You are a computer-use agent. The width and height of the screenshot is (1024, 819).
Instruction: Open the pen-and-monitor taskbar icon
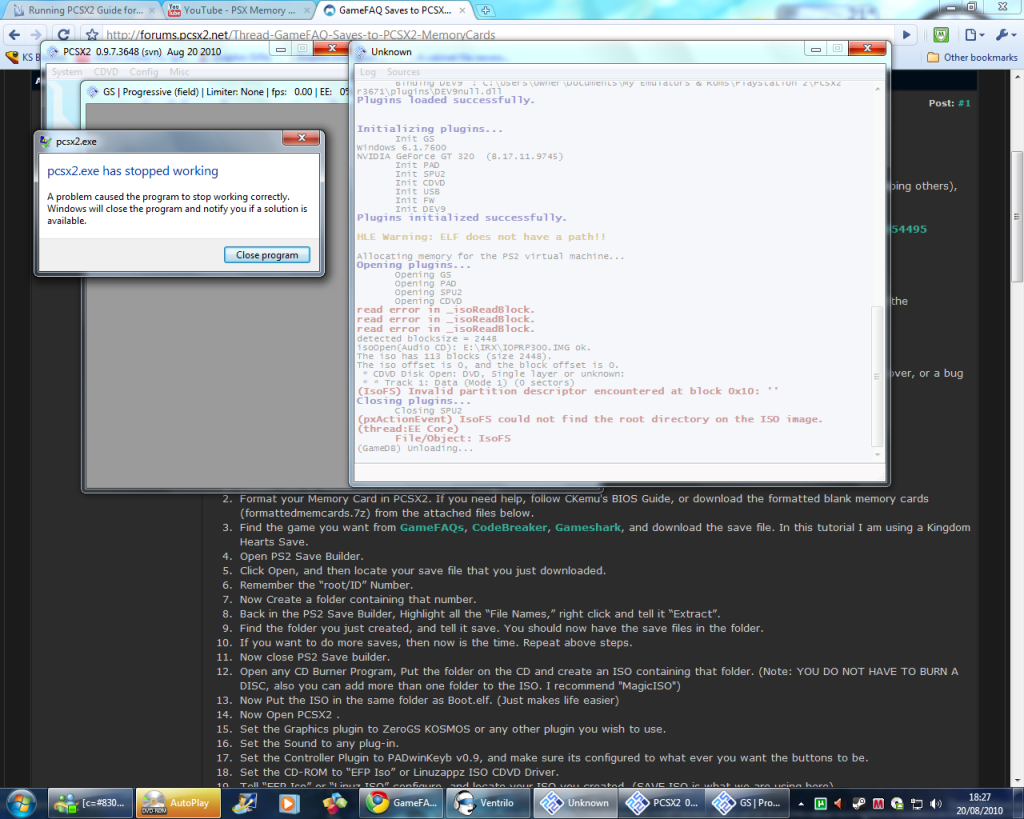pos(244,803)
